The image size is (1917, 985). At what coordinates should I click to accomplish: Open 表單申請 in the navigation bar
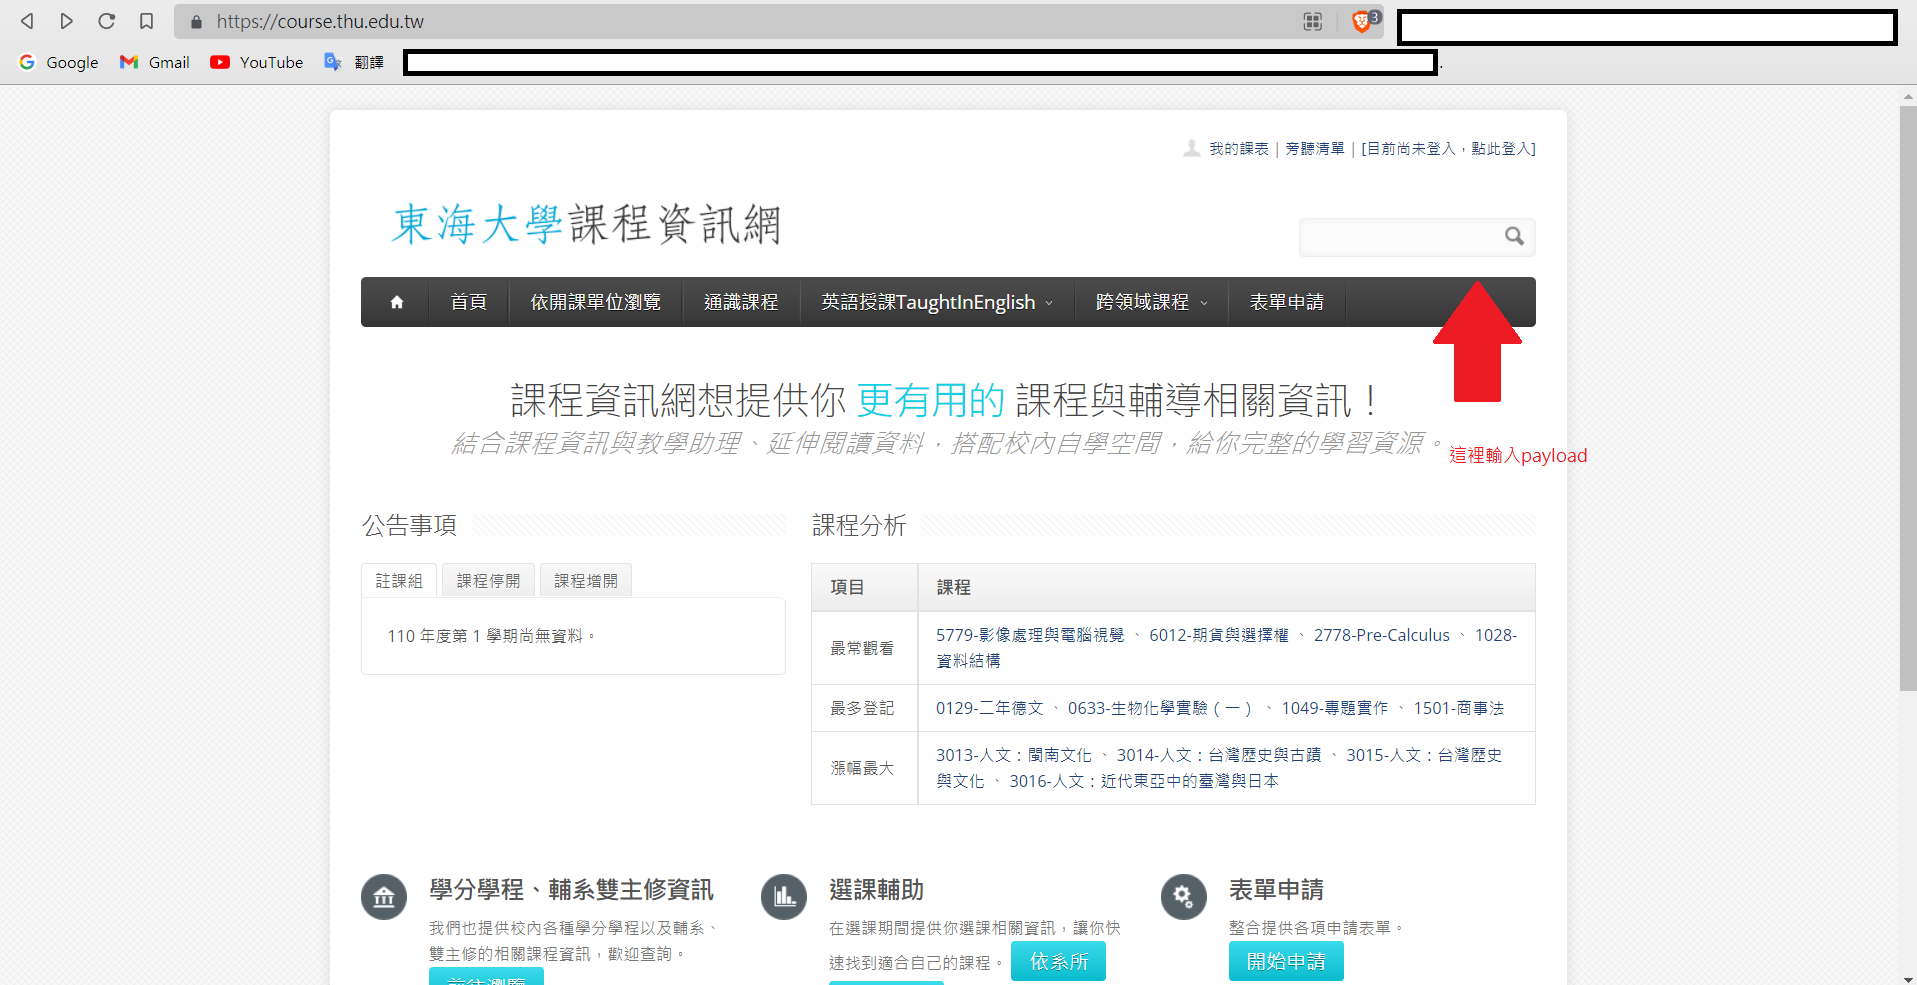1287,302
